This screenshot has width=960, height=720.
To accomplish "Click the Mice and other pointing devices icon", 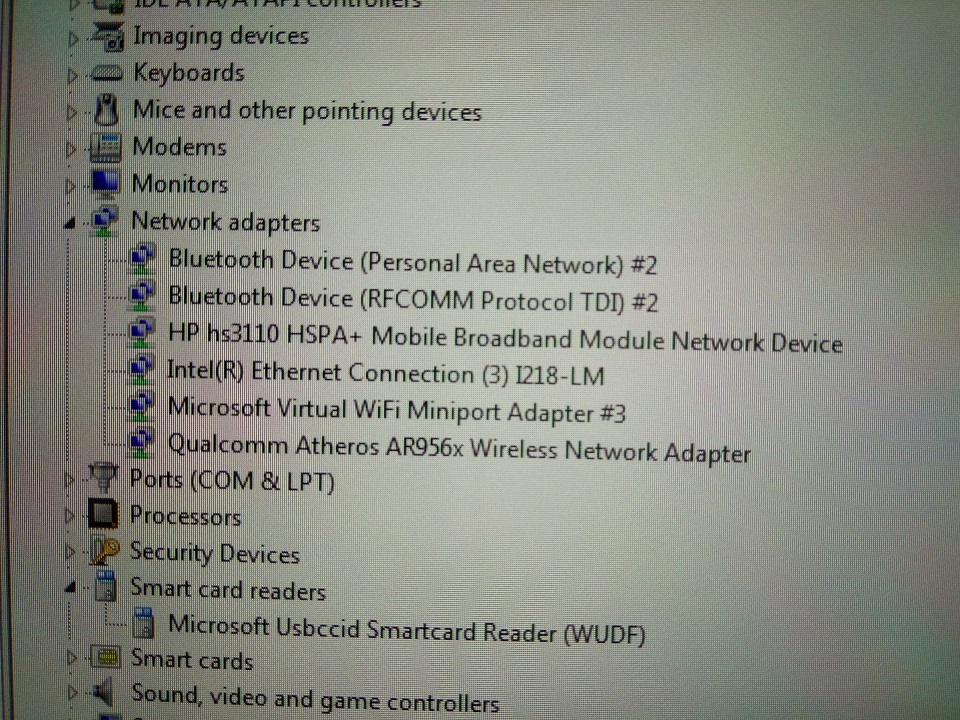I will tap(107, 110).
